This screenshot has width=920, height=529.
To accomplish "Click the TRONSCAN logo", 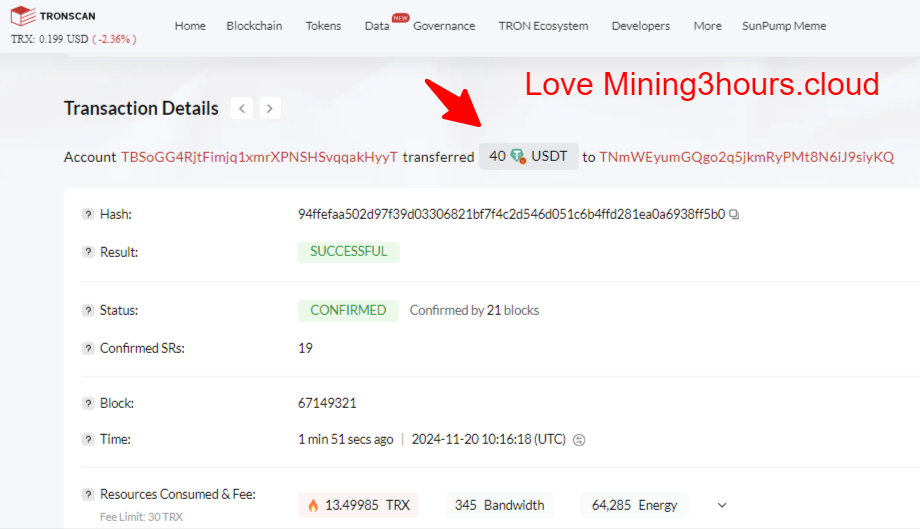I will click(53, 16).
